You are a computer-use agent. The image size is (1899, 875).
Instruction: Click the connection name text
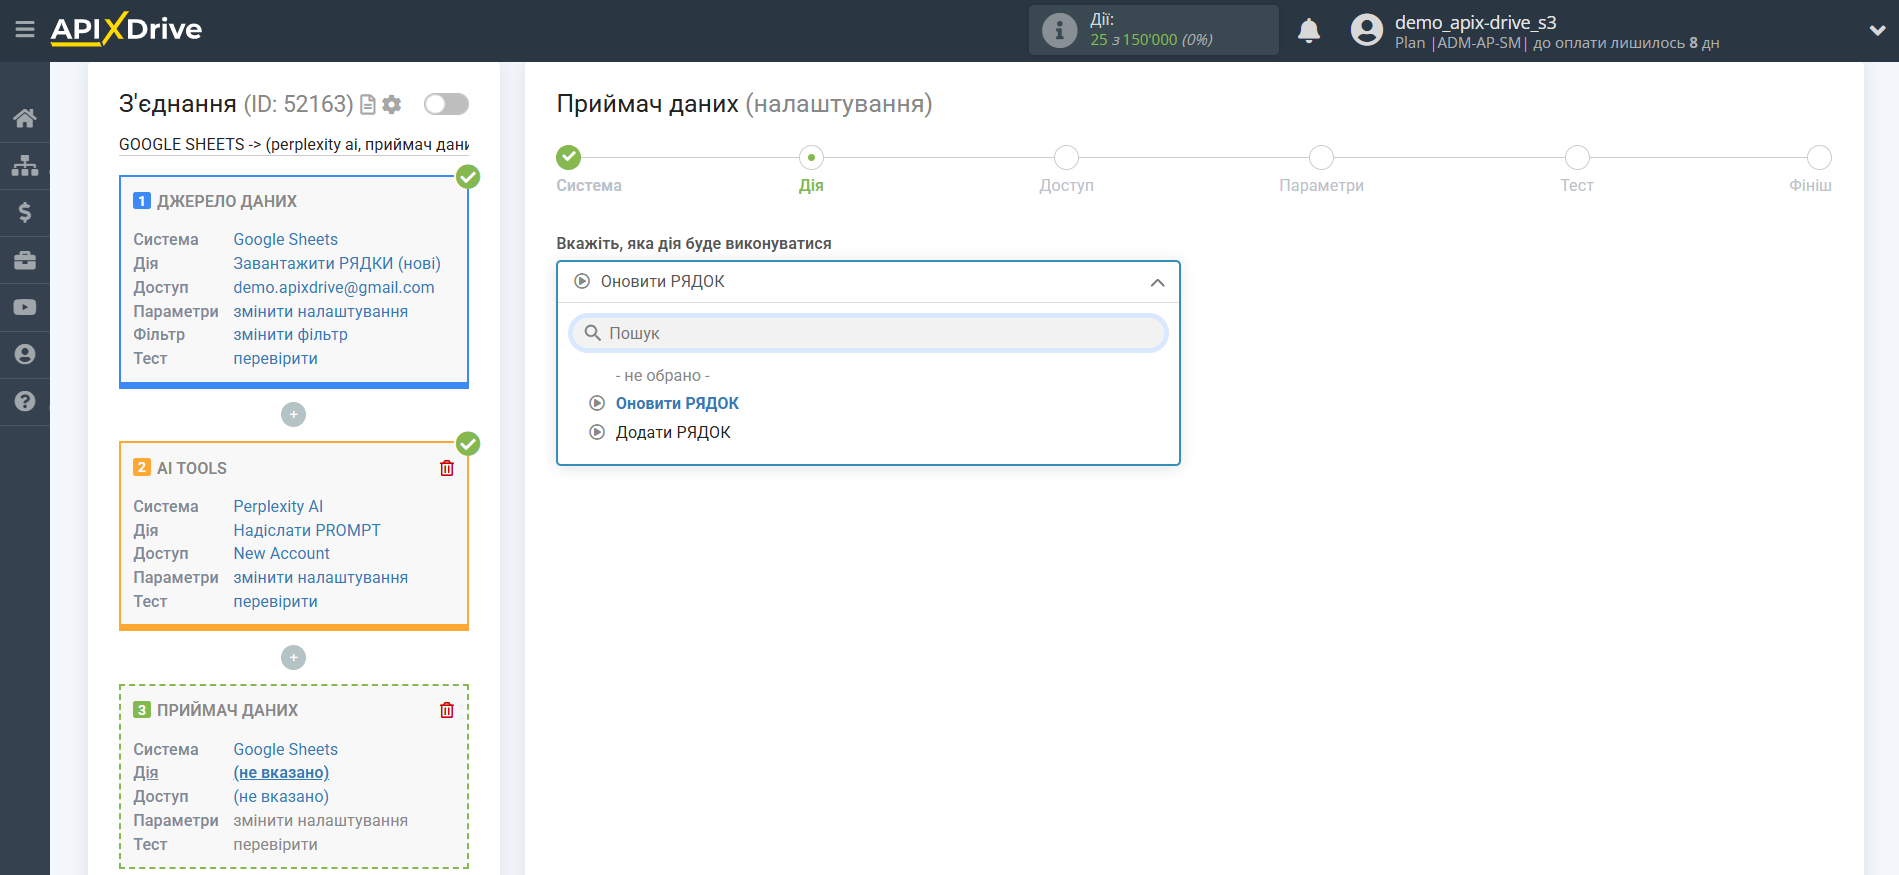(x=294, y=144)
